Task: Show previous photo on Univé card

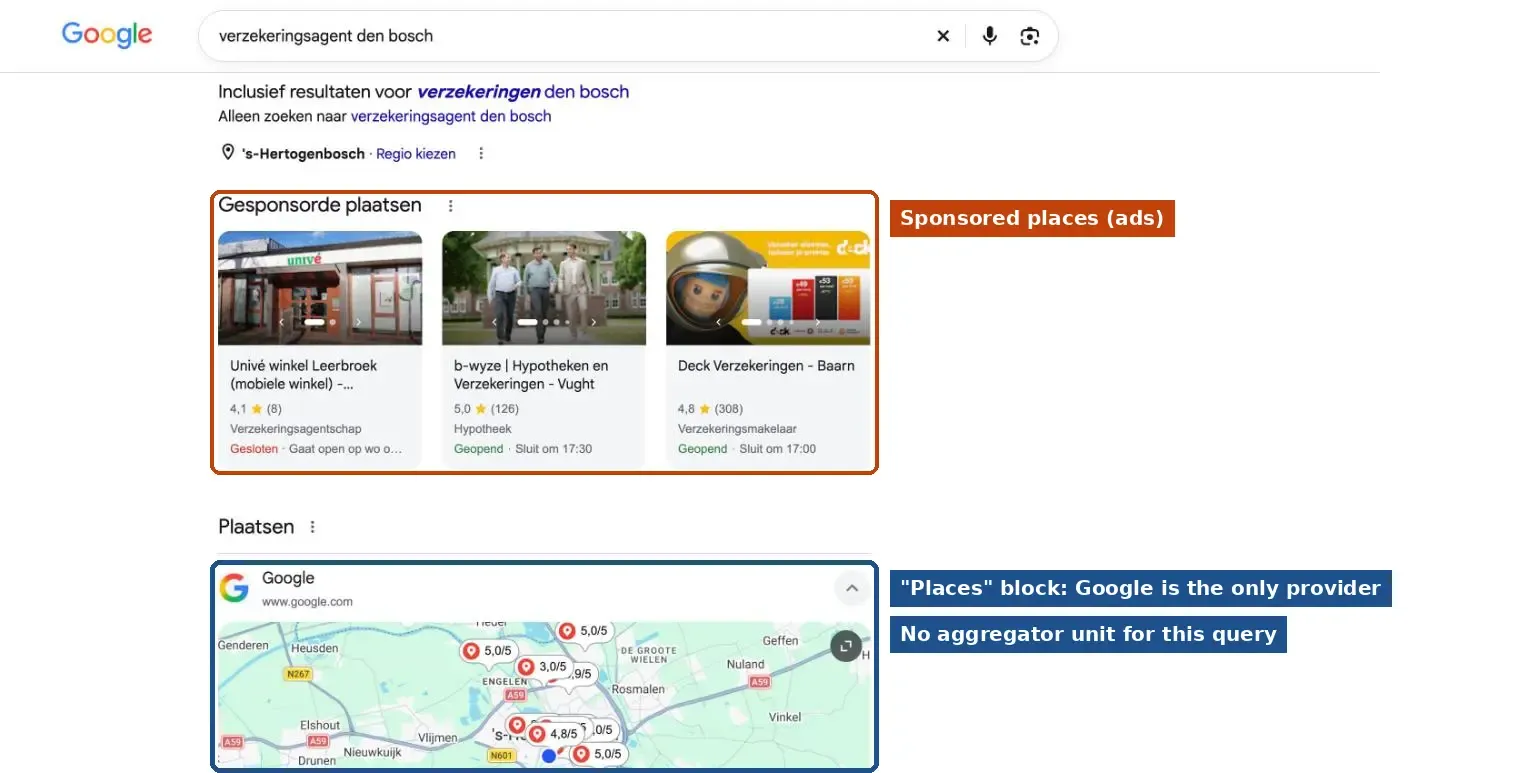Action: click(282, 322)
